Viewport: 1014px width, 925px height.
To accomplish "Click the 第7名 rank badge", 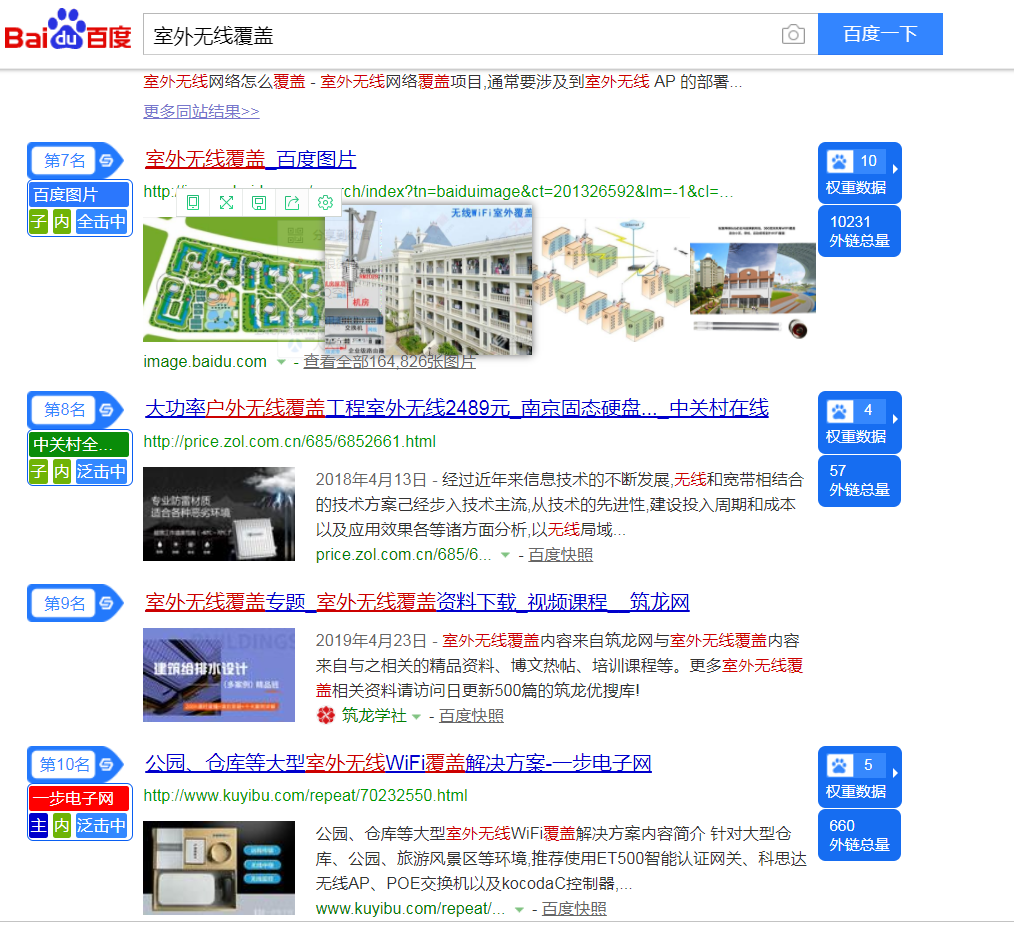I will pos(64,160).
